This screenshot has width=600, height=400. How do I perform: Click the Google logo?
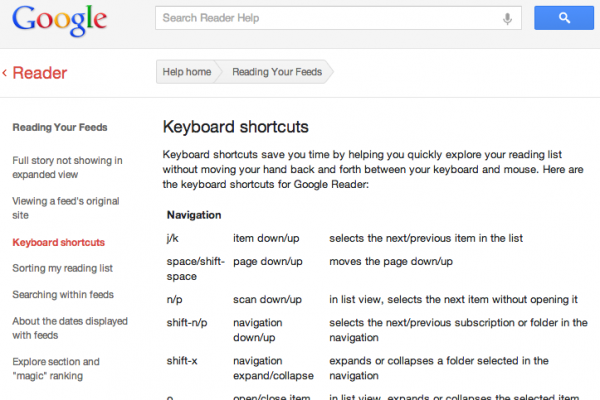click(59, 21)
